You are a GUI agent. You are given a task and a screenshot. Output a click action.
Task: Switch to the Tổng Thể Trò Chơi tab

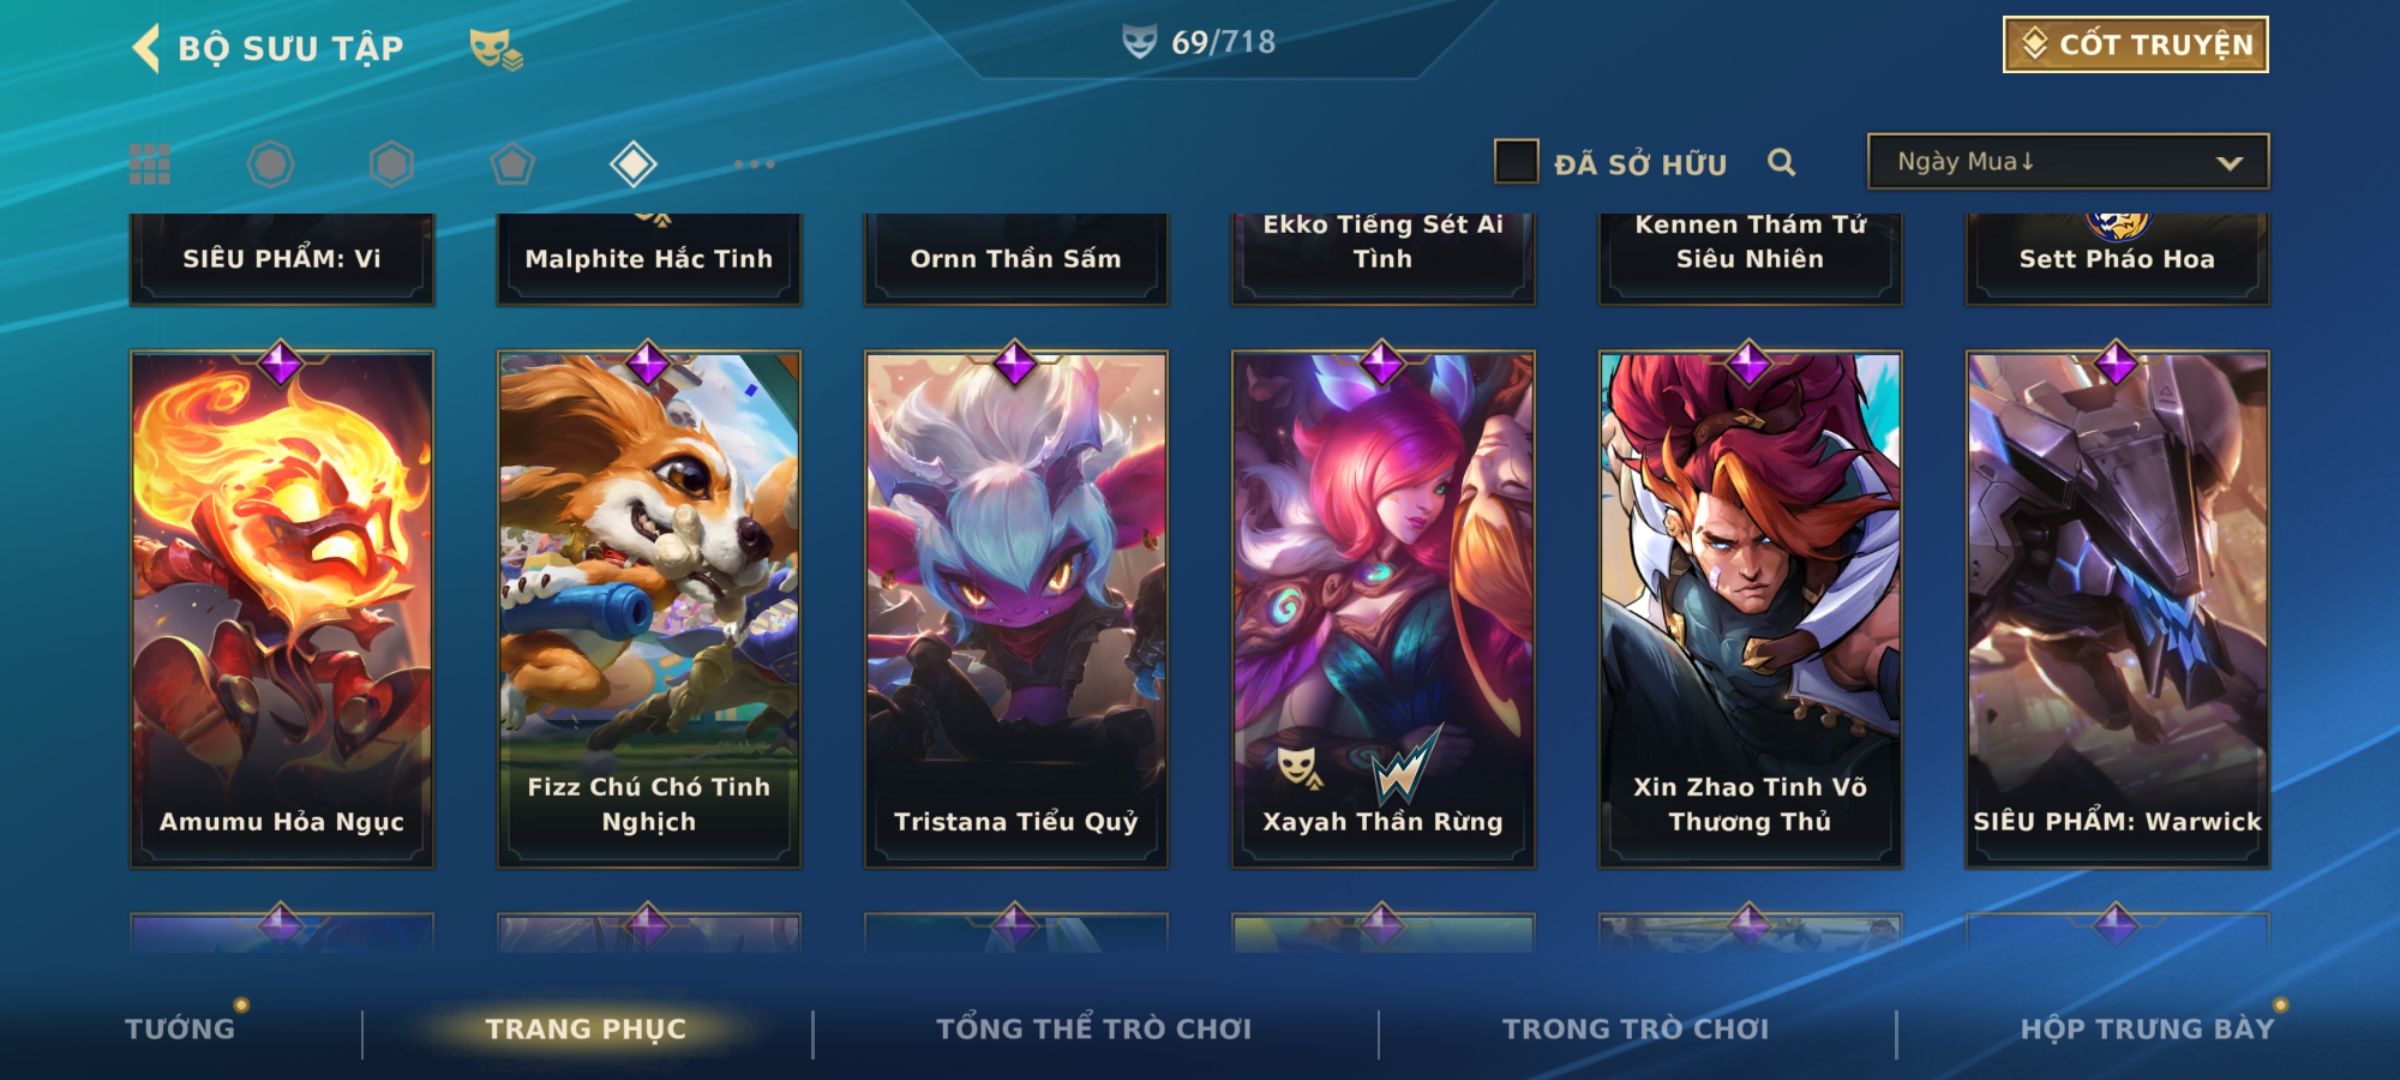coord(1094,1028)
